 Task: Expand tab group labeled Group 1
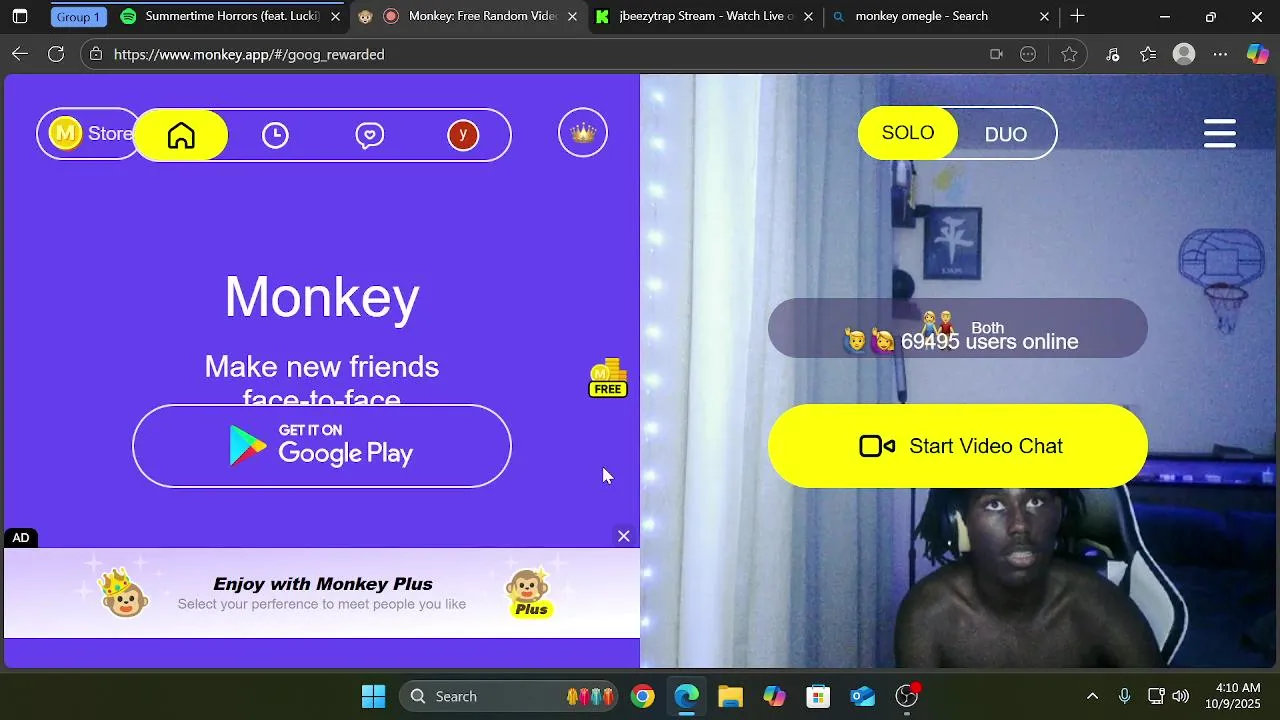point(78,17)
